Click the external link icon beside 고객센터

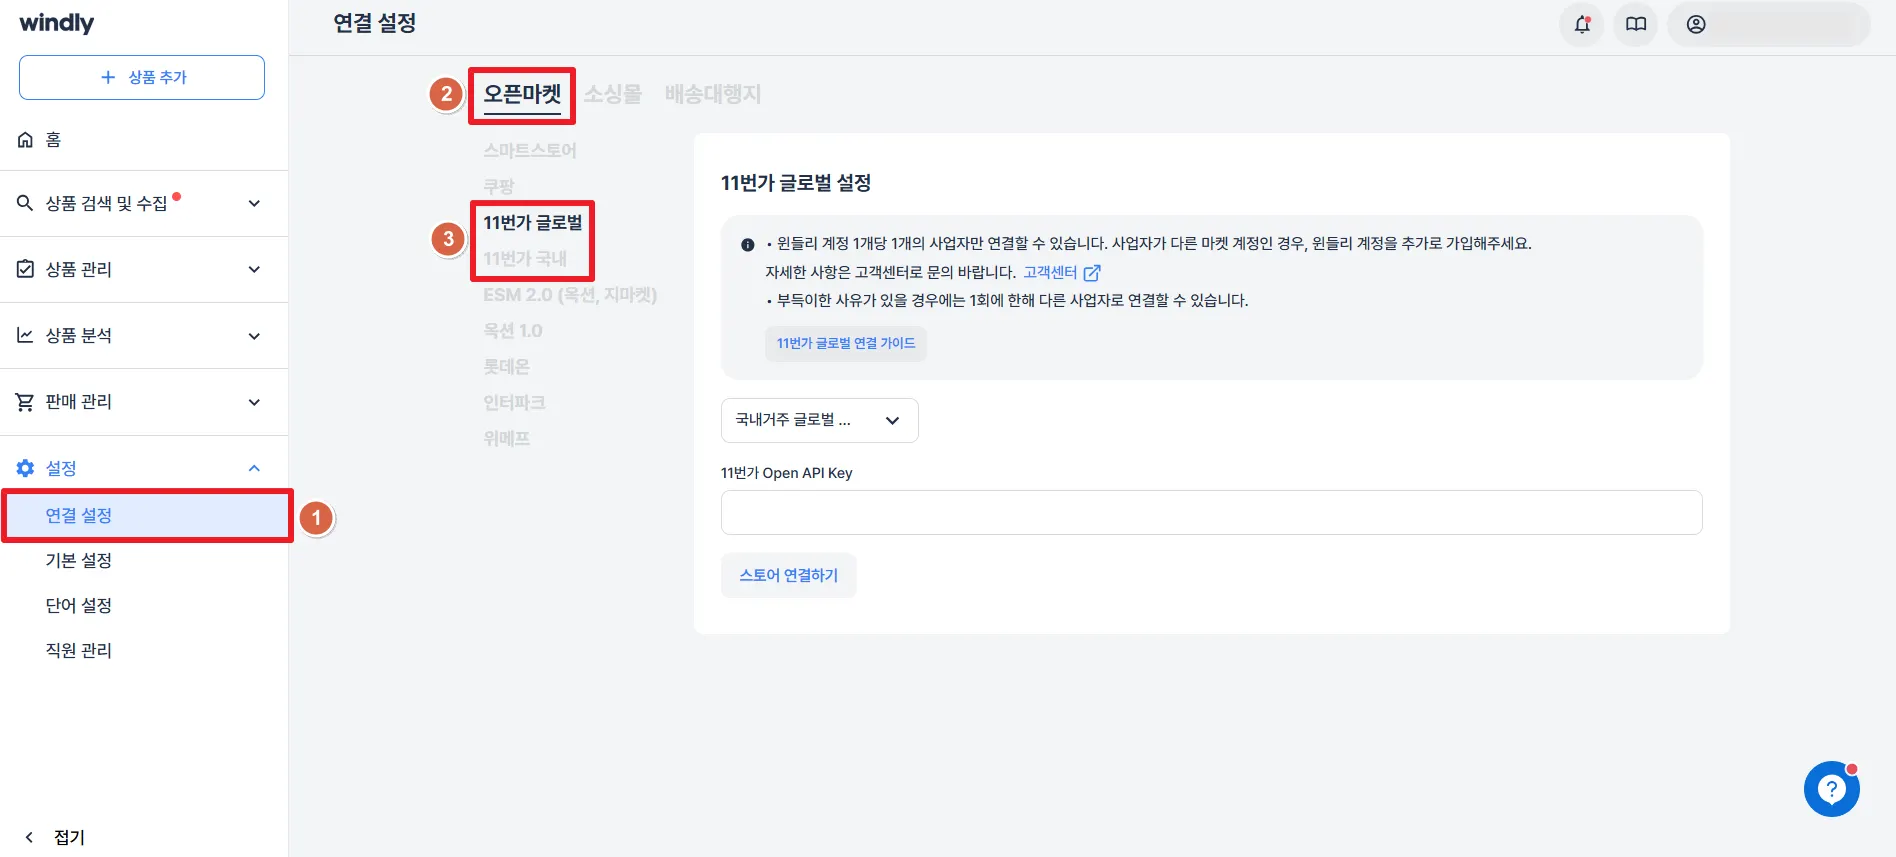[x=1092, y=273]
